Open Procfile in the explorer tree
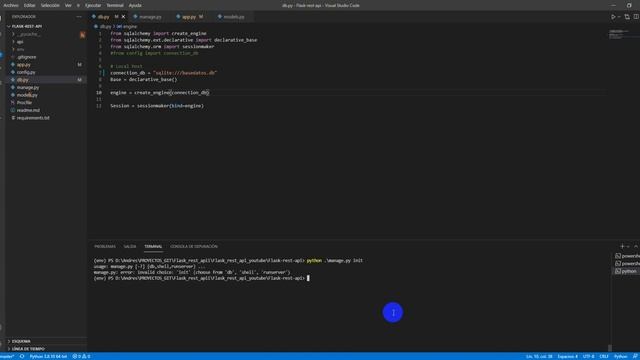 tap(24, 102)
